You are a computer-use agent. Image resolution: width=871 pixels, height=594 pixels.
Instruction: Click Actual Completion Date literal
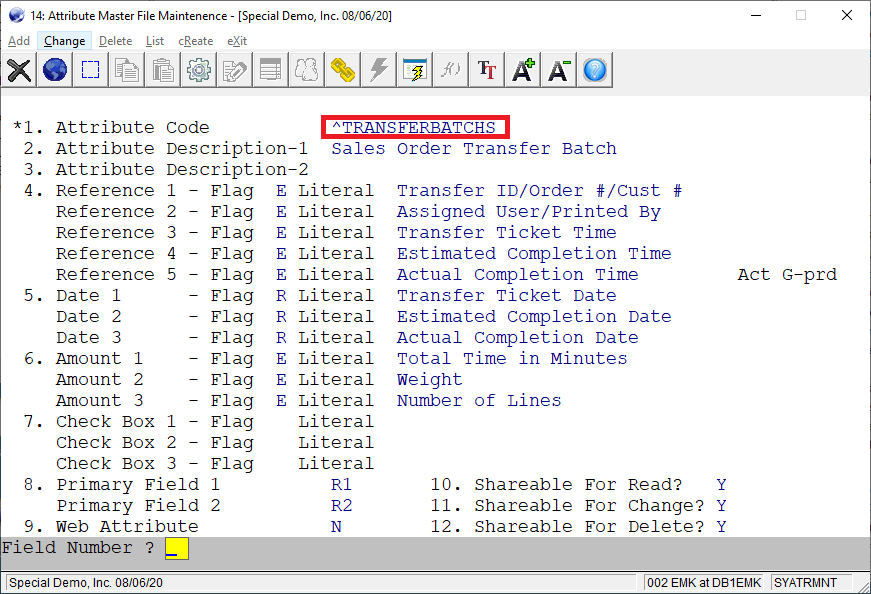coord(518,337)
